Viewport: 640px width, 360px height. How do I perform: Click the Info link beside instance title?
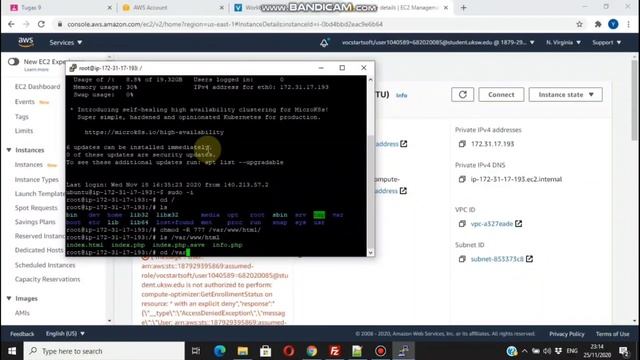tap(402, 95)
